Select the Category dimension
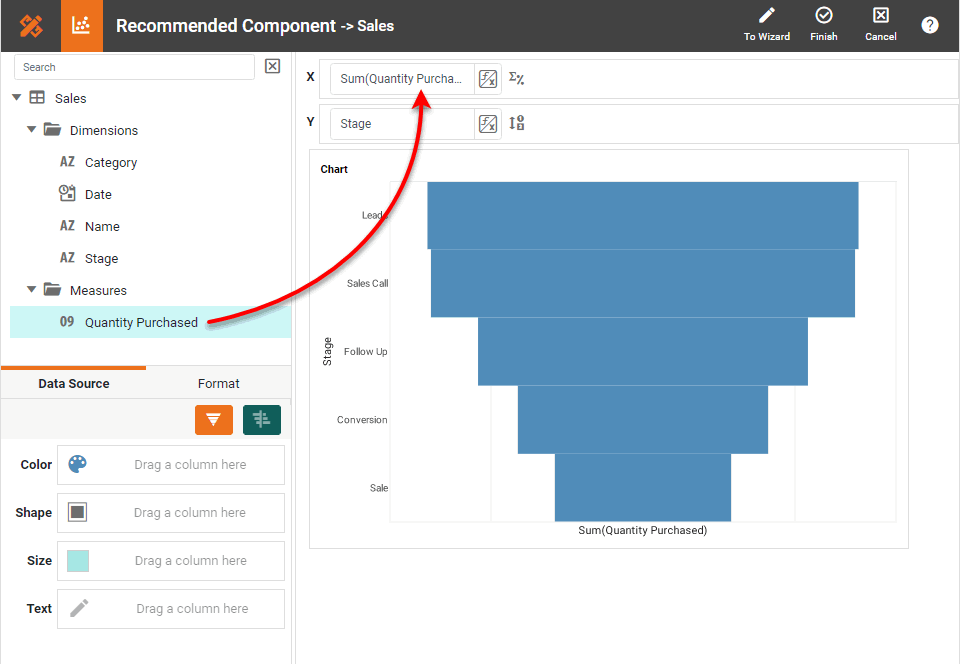 click(110, 162)
